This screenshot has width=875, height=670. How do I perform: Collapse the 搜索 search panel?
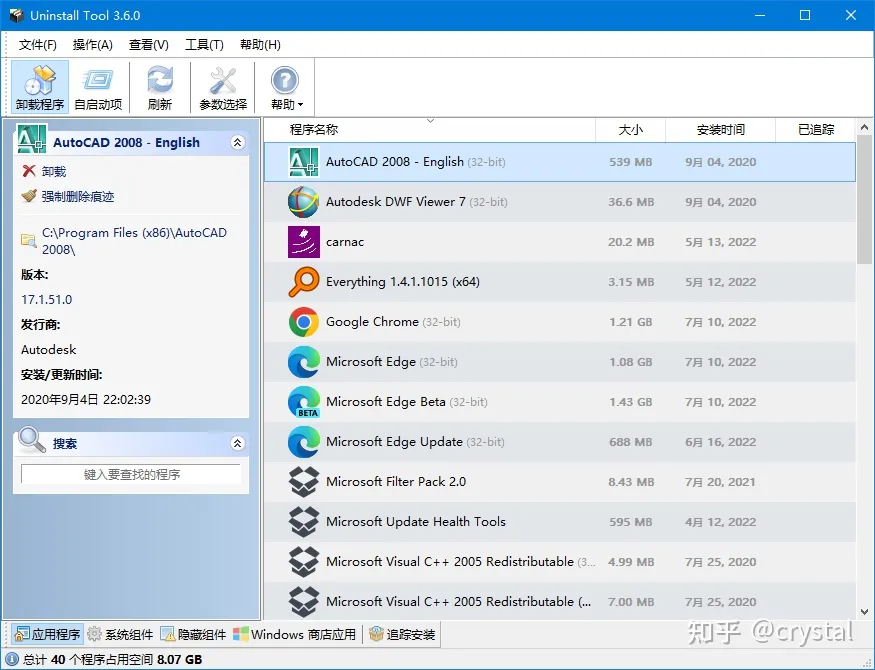(237, 443)
